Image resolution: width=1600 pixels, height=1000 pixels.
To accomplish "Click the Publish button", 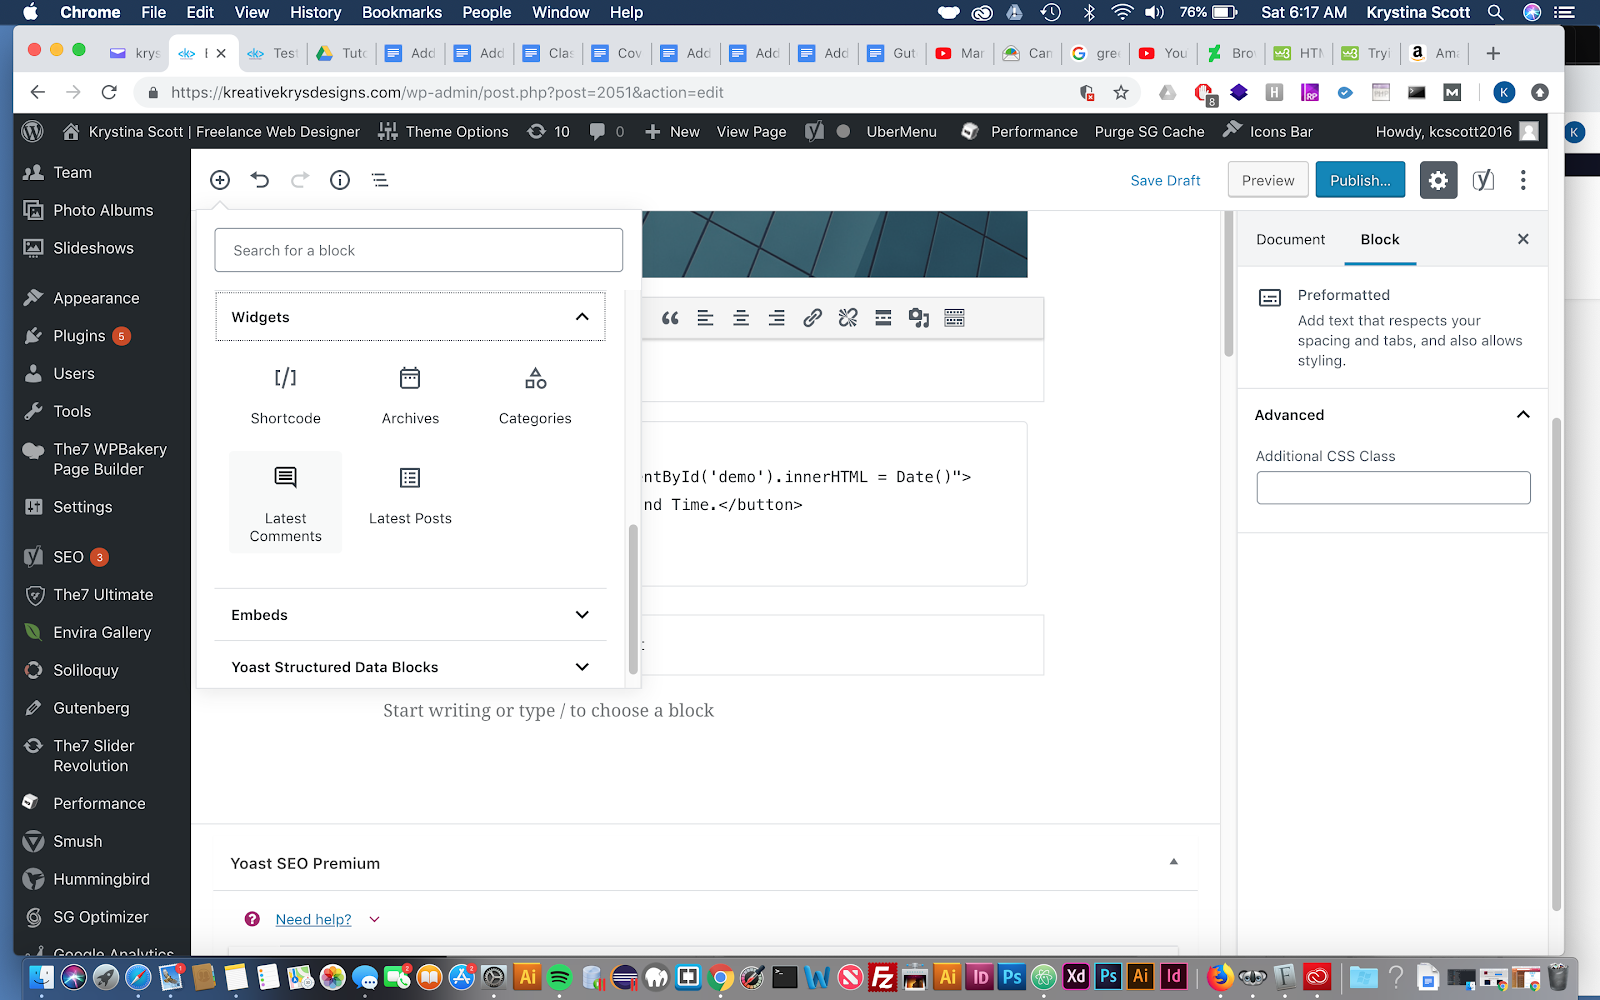I will (x=1360, y=180).
